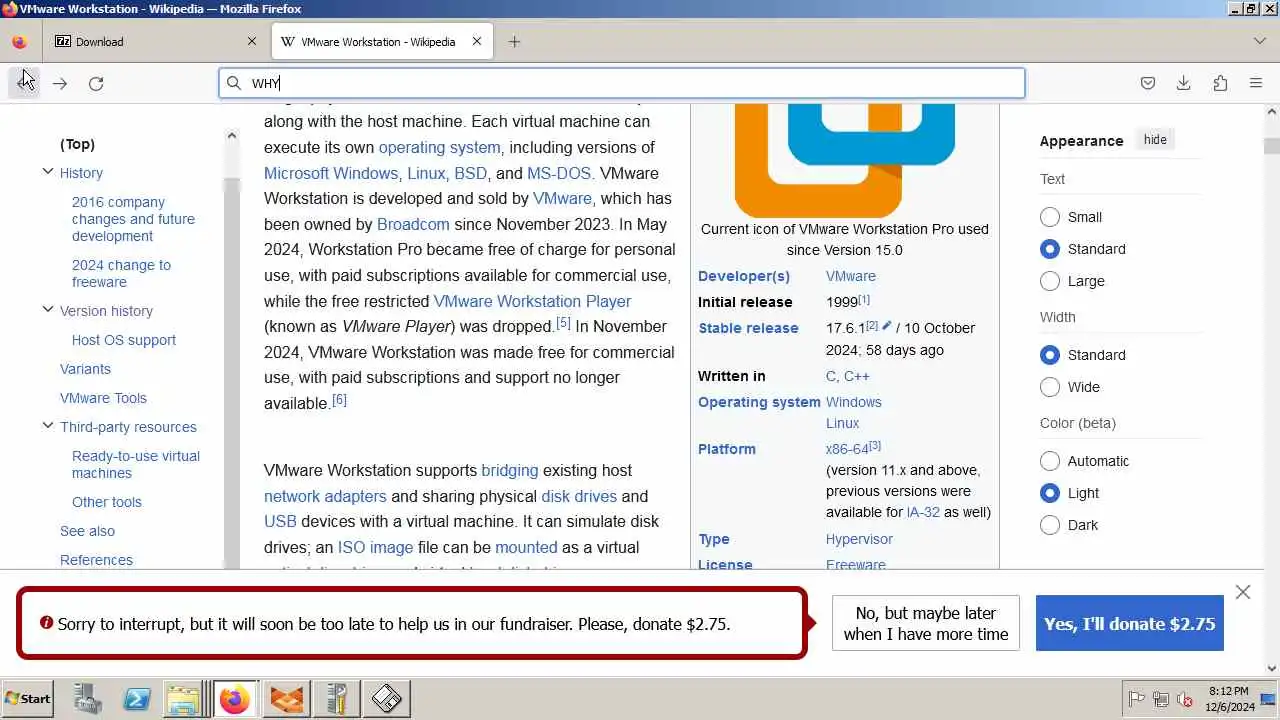
Task: Collapse the Third-party resources section
Action: coord(47,426)
